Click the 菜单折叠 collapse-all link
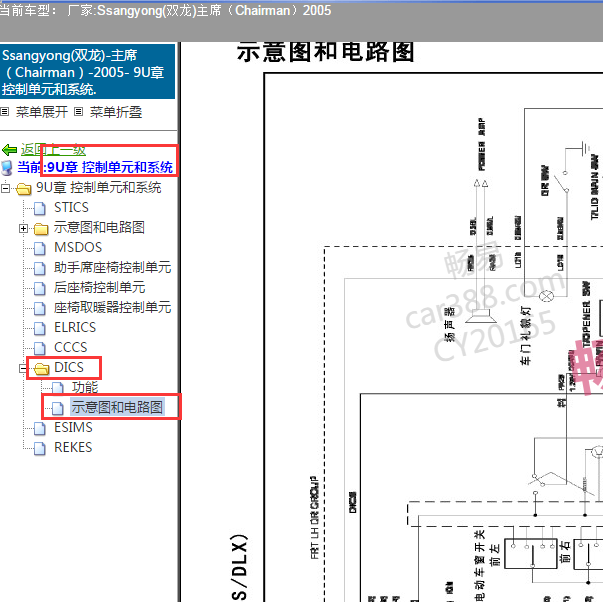Screen dimensions: 603x602 116,112
